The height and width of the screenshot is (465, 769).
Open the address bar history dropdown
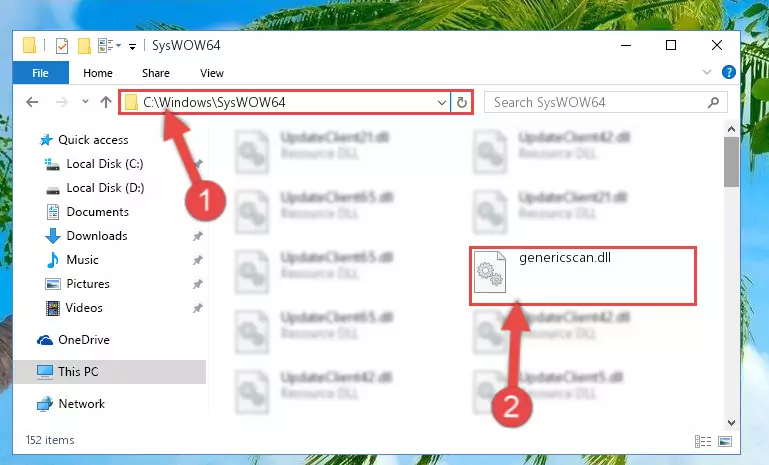point(441,103)
